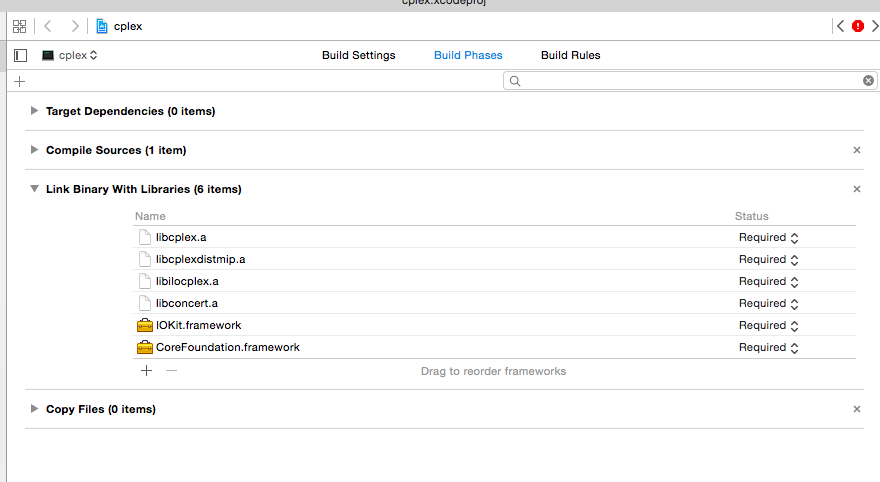
Task: Change Required status for libcplex.a
Action: pyautogui.click(x=768, y=237)
